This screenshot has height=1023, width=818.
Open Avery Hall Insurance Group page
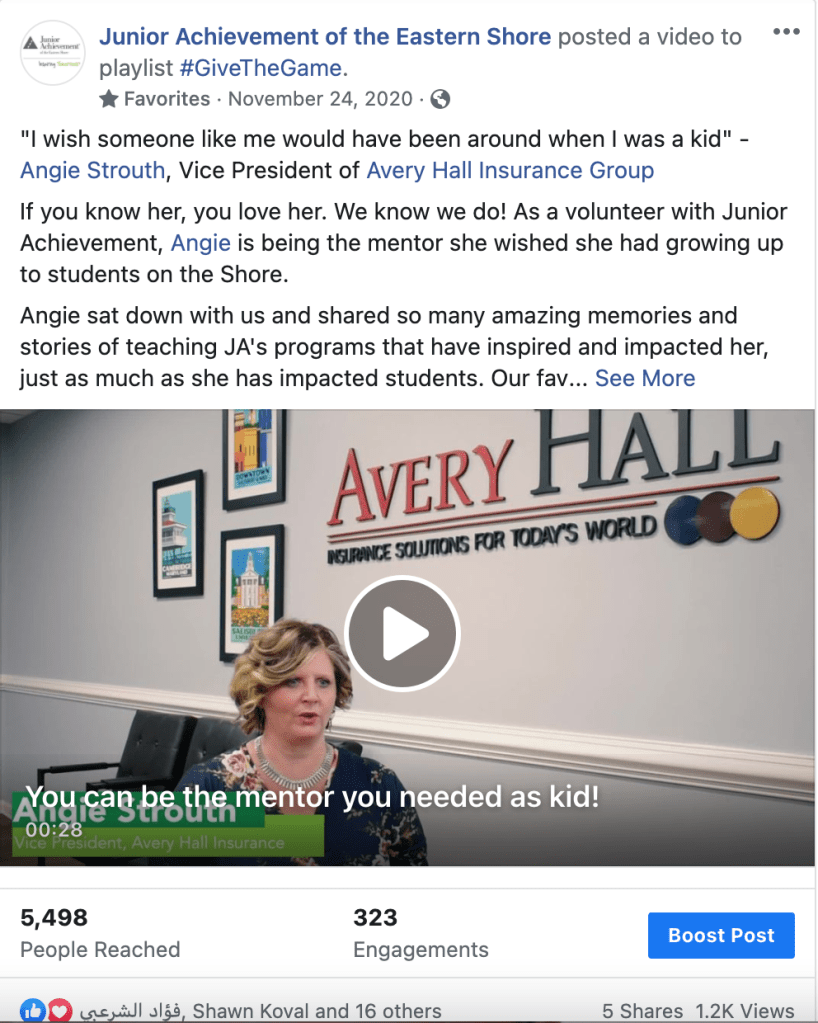point(510,170)
